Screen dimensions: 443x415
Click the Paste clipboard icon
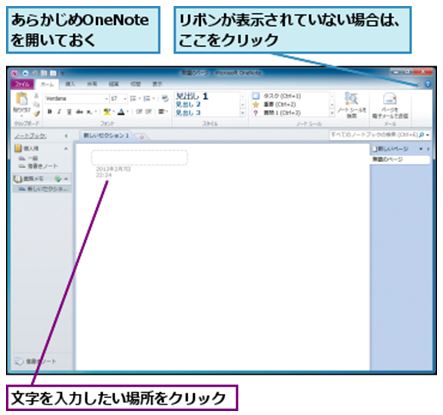22,99
